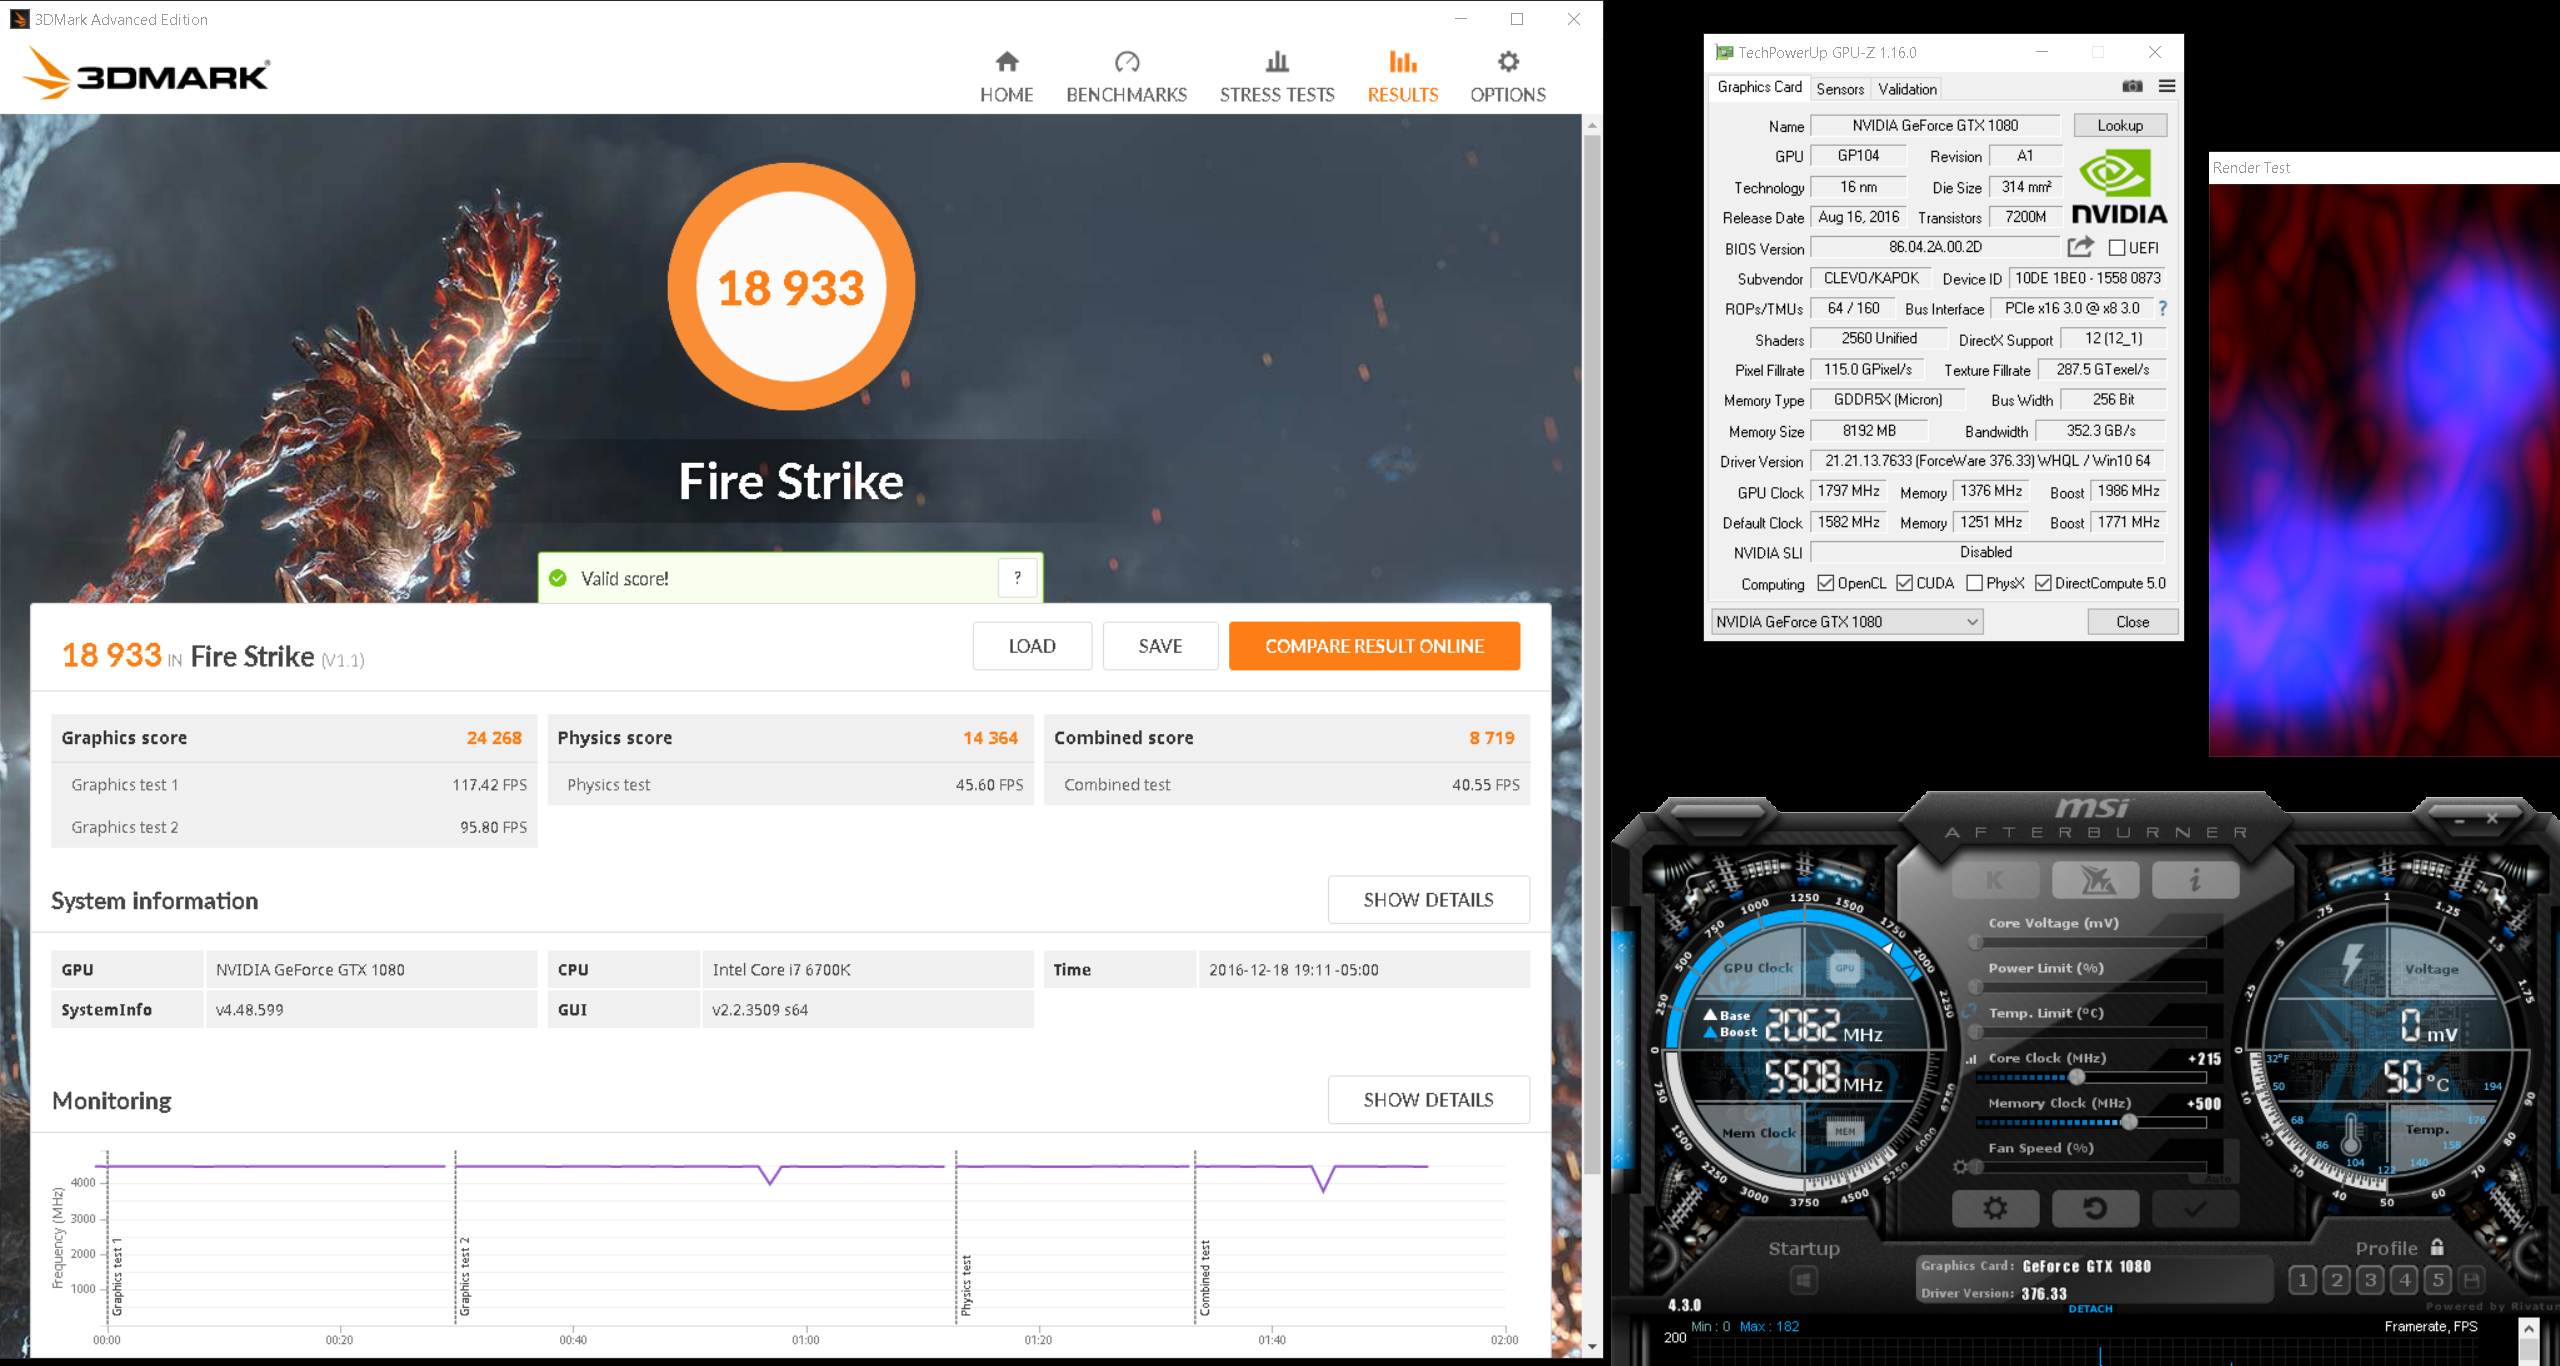Export BIOS via share icon in GPU-Z

[2081, 246]
